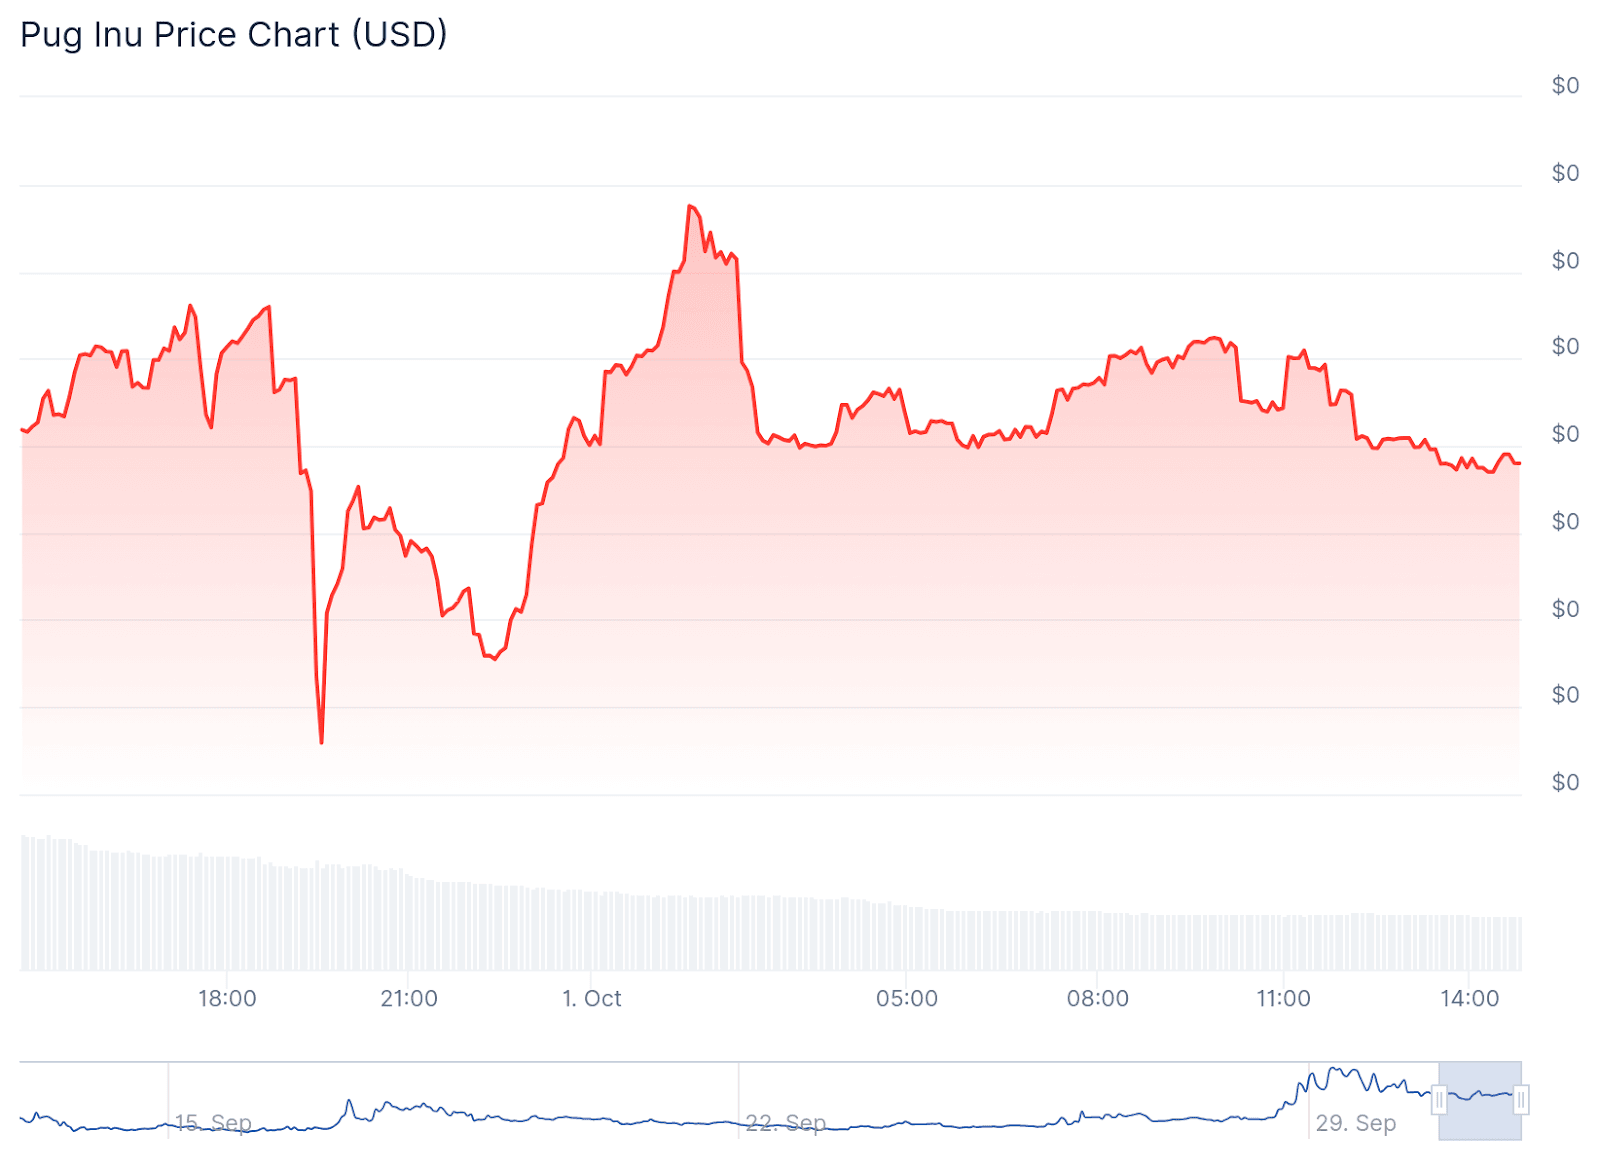This screenshot has width=1600, height=1168.
Task: Grab the right navigator range handle
Action: (x=1520, y=1100)
